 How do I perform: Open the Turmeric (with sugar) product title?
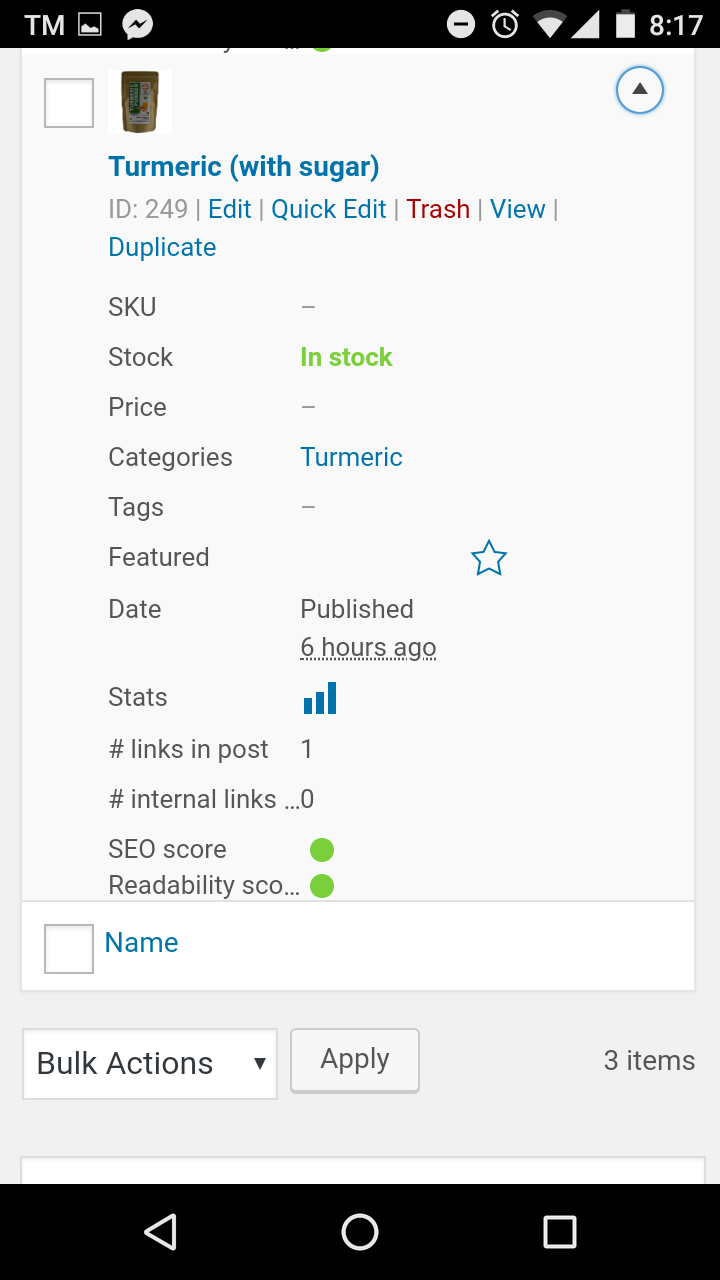pyautogui.click(x=244, y=167)
